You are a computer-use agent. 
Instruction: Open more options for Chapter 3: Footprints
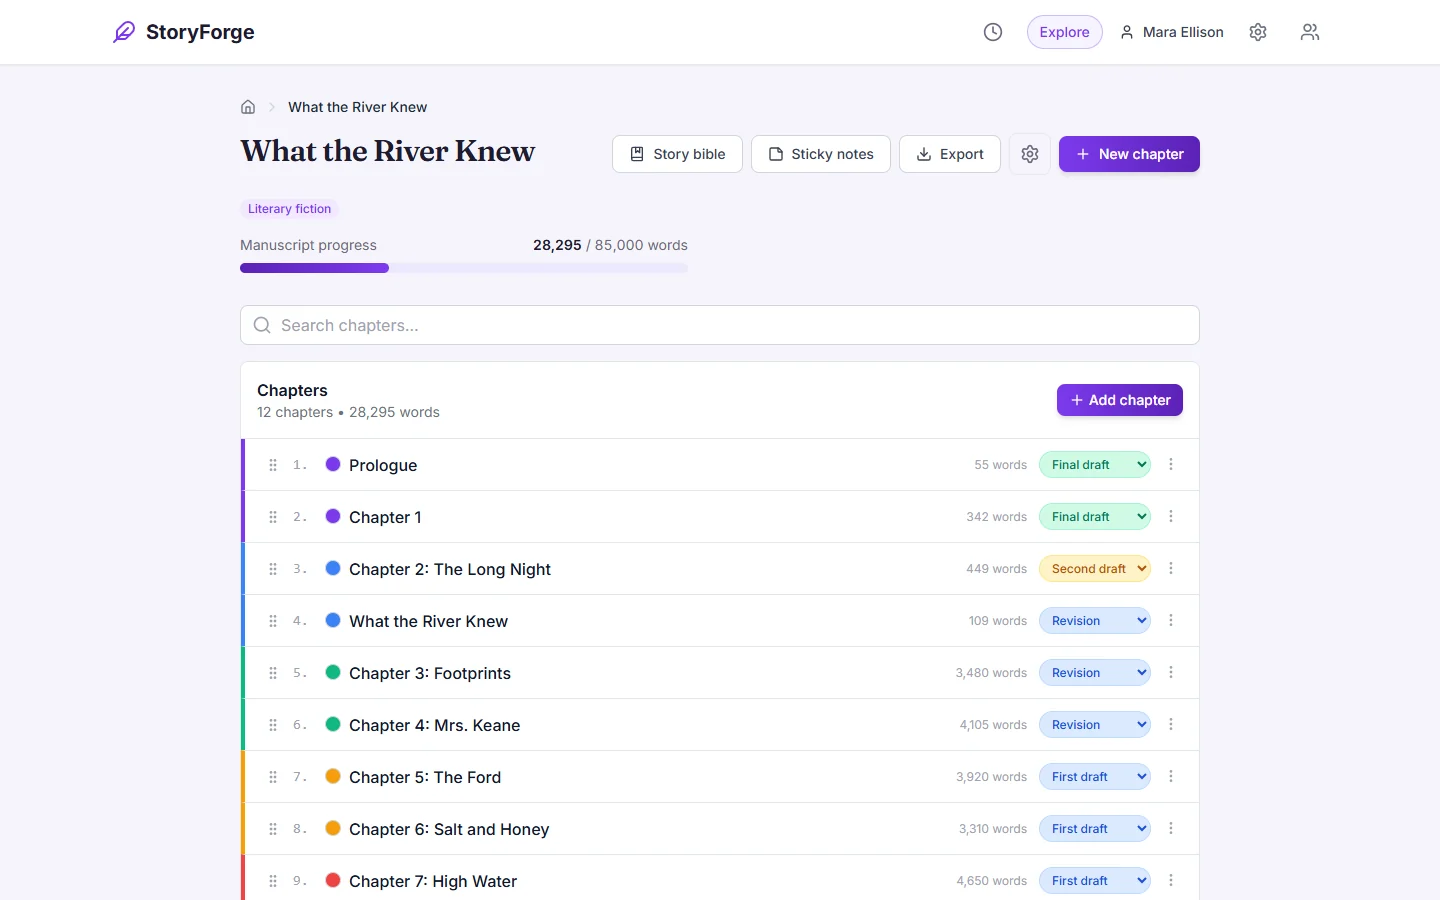[x=1171, y=672]
